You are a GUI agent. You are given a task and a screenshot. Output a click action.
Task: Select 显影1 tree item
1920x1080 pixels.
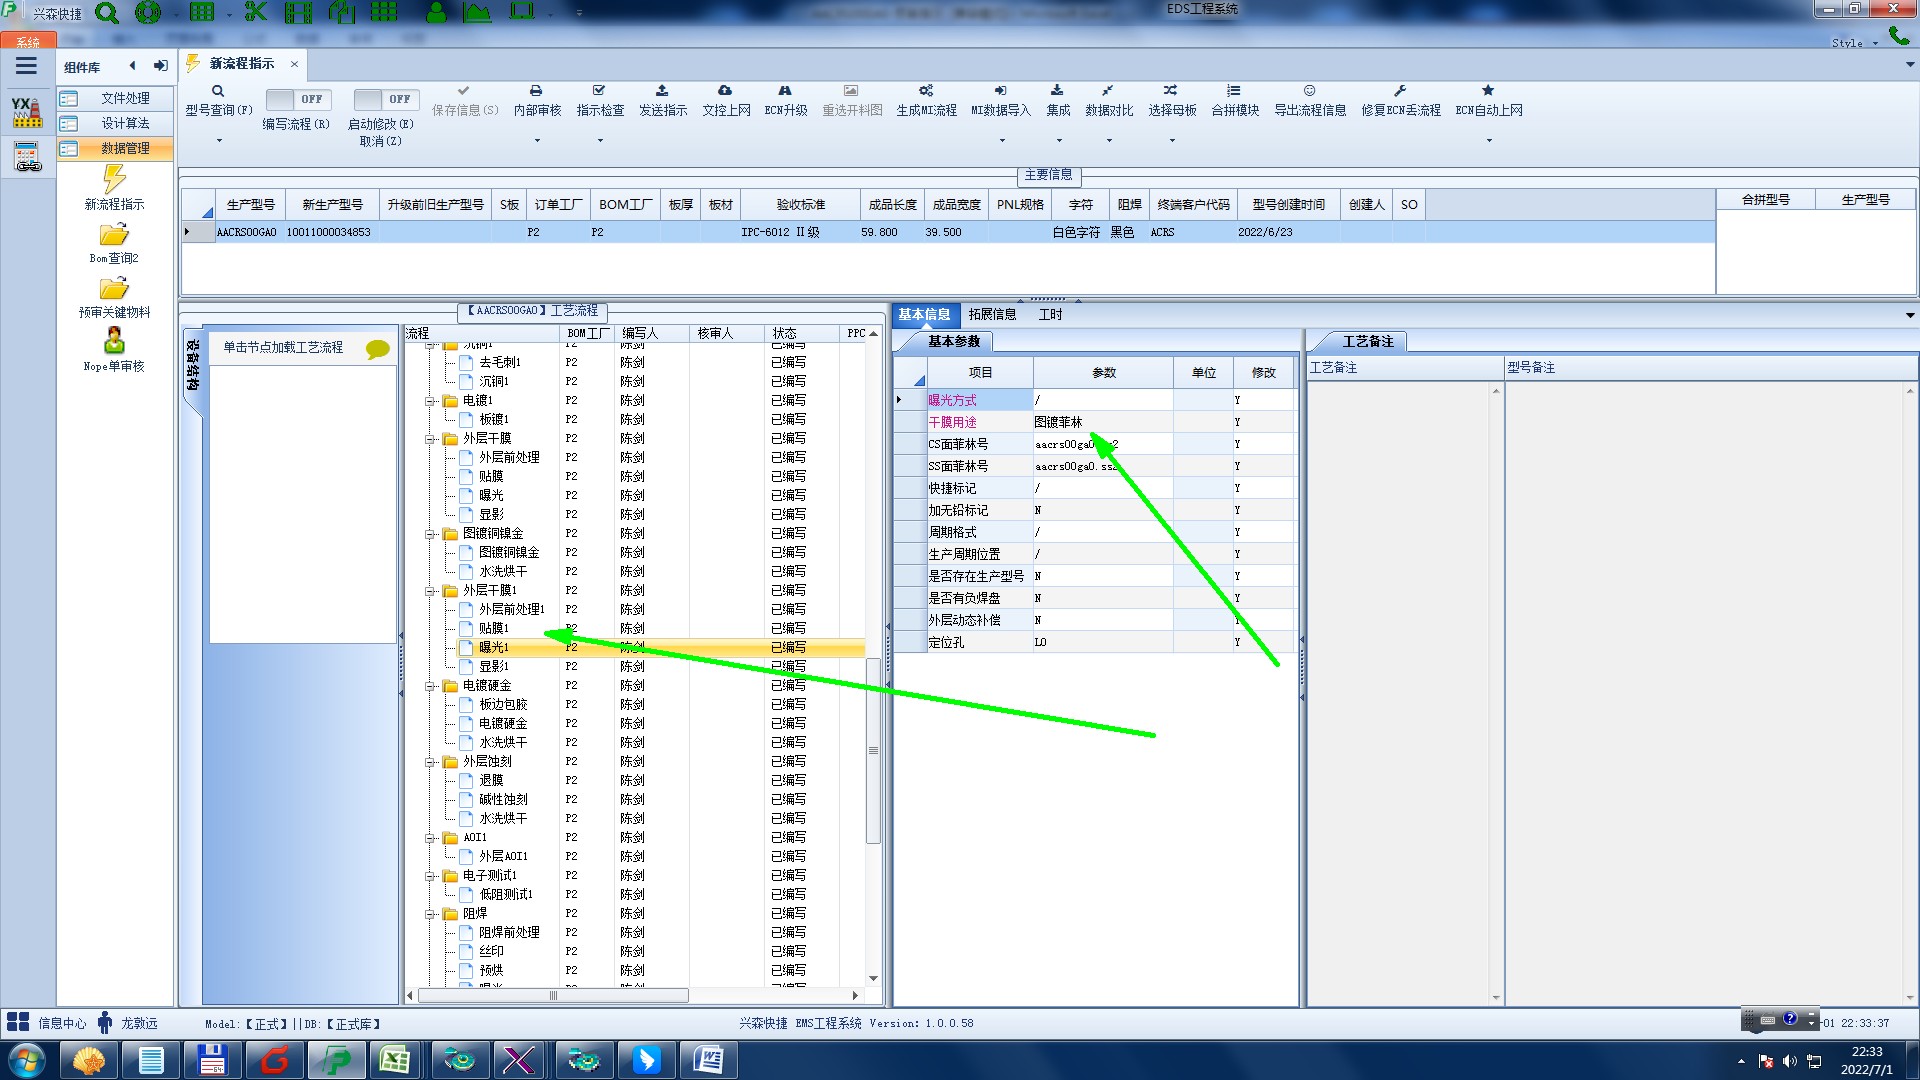494,666
